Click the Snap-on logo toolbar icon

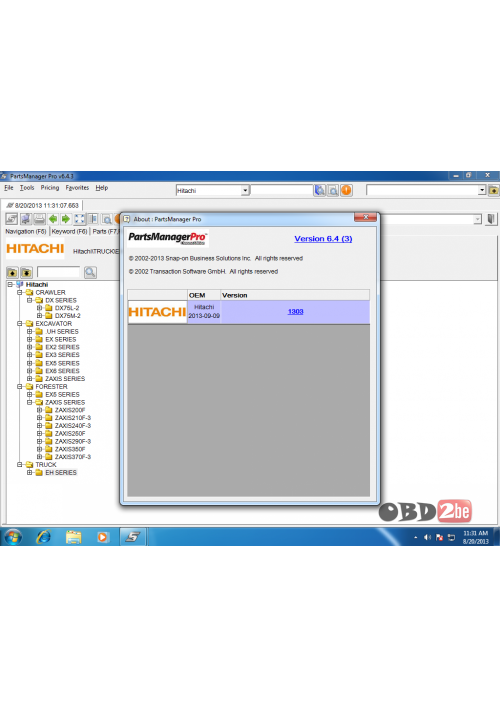12,219
